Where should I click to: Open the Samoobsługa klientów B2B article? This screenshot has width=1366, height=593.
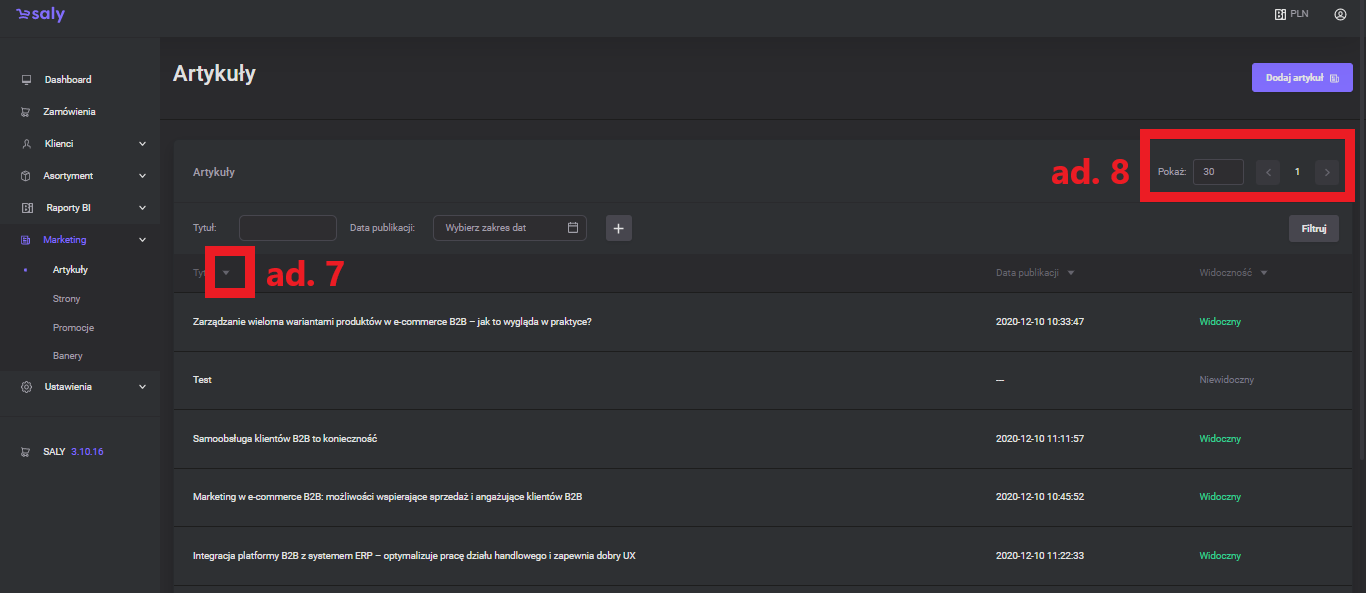click(284, 439)
